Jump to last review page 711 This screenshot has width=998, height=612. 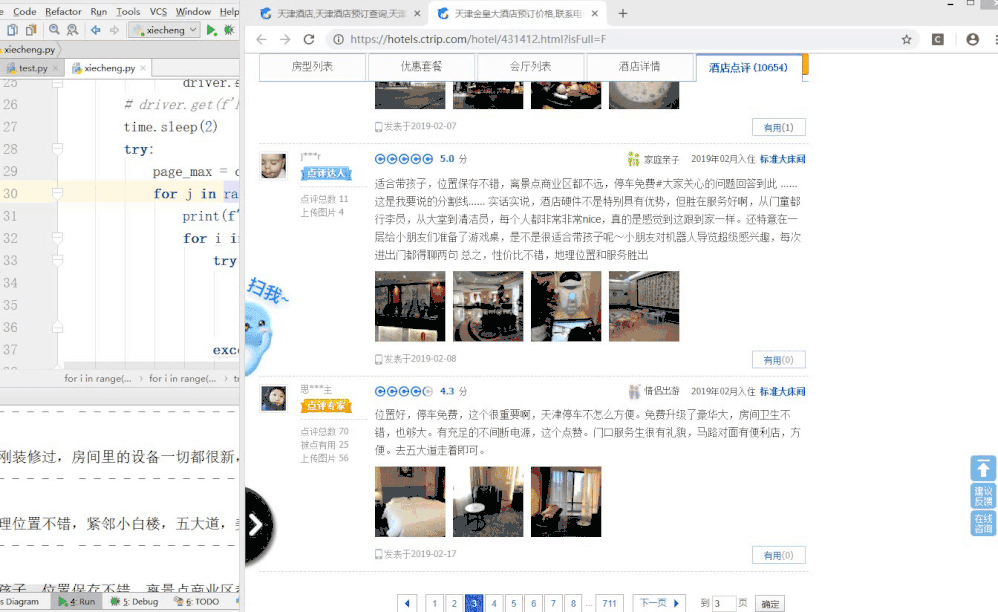(x=610, y=603)
